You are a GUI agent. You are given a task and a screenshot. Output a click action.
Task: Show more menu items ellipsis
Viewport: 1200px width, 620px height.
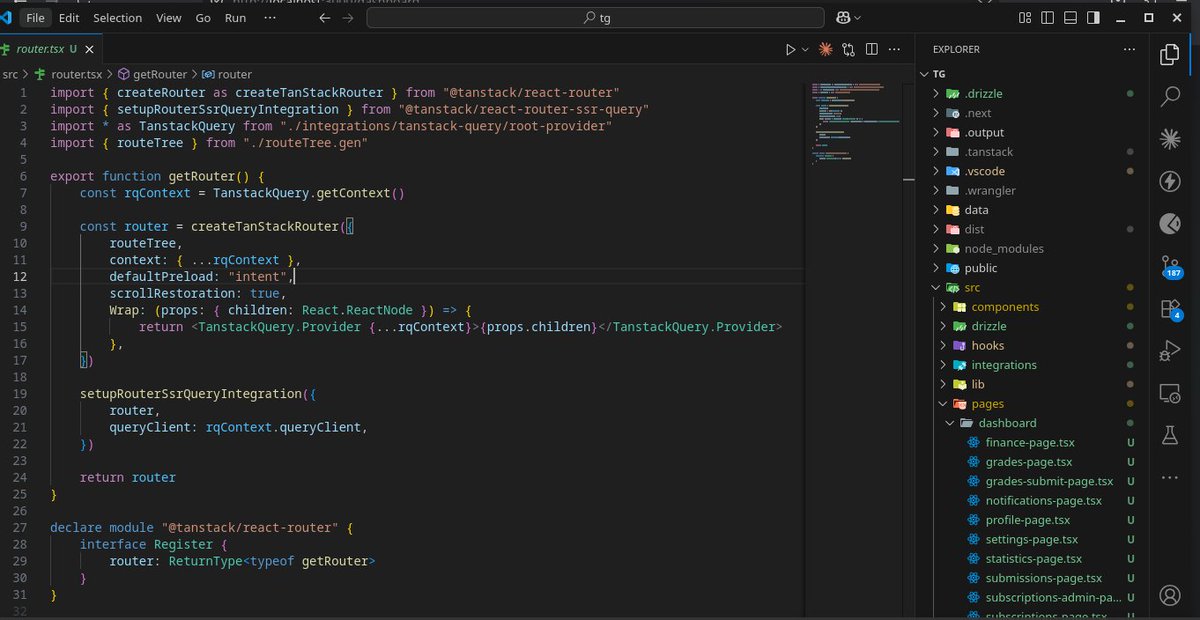[270, 18]
